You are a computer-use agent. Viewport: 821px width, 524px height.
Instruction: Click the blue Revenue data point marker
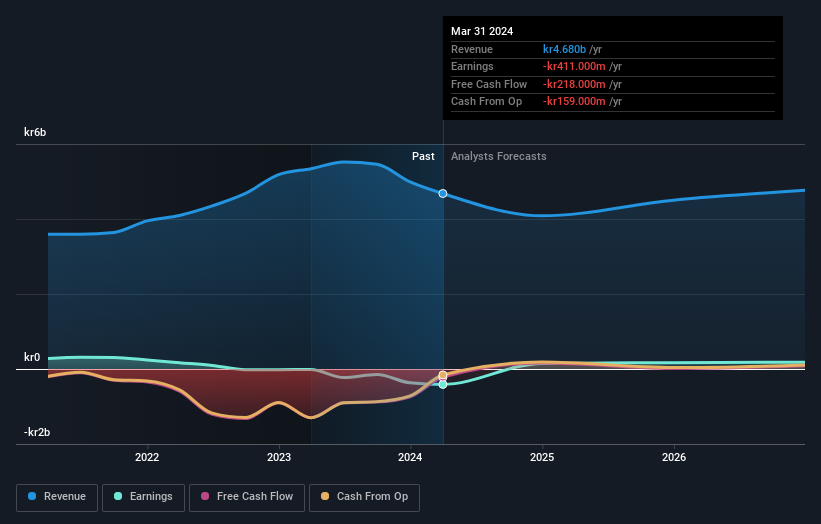tap(443, 194)
